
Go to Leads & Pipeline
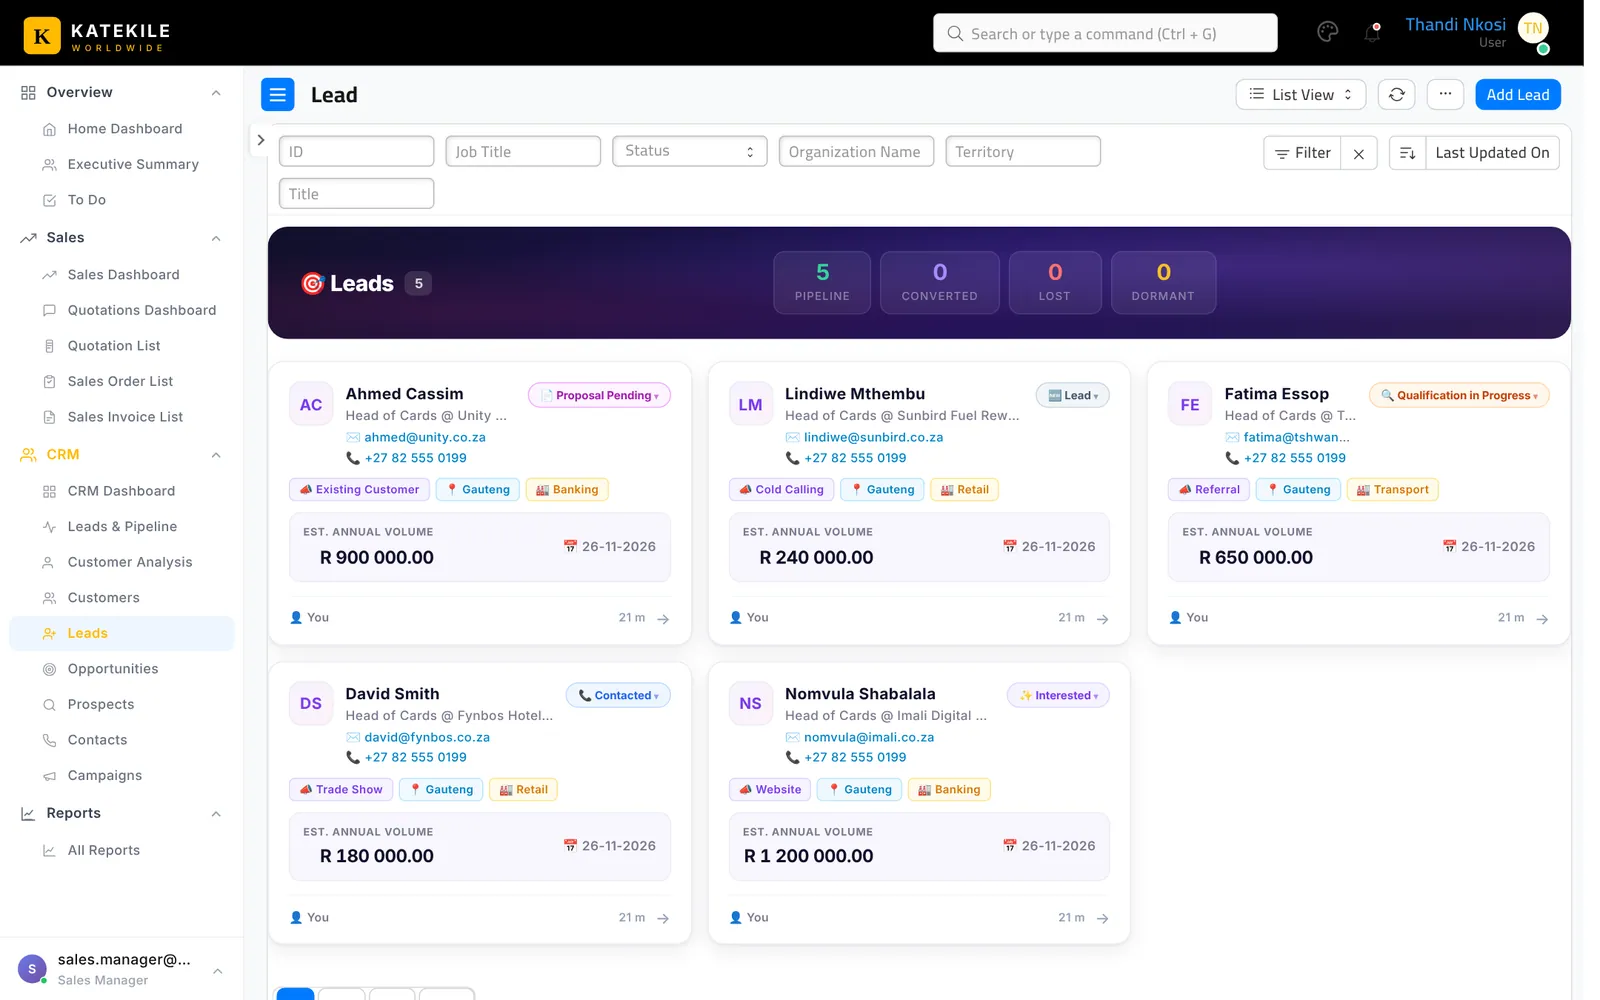[122, 527]
